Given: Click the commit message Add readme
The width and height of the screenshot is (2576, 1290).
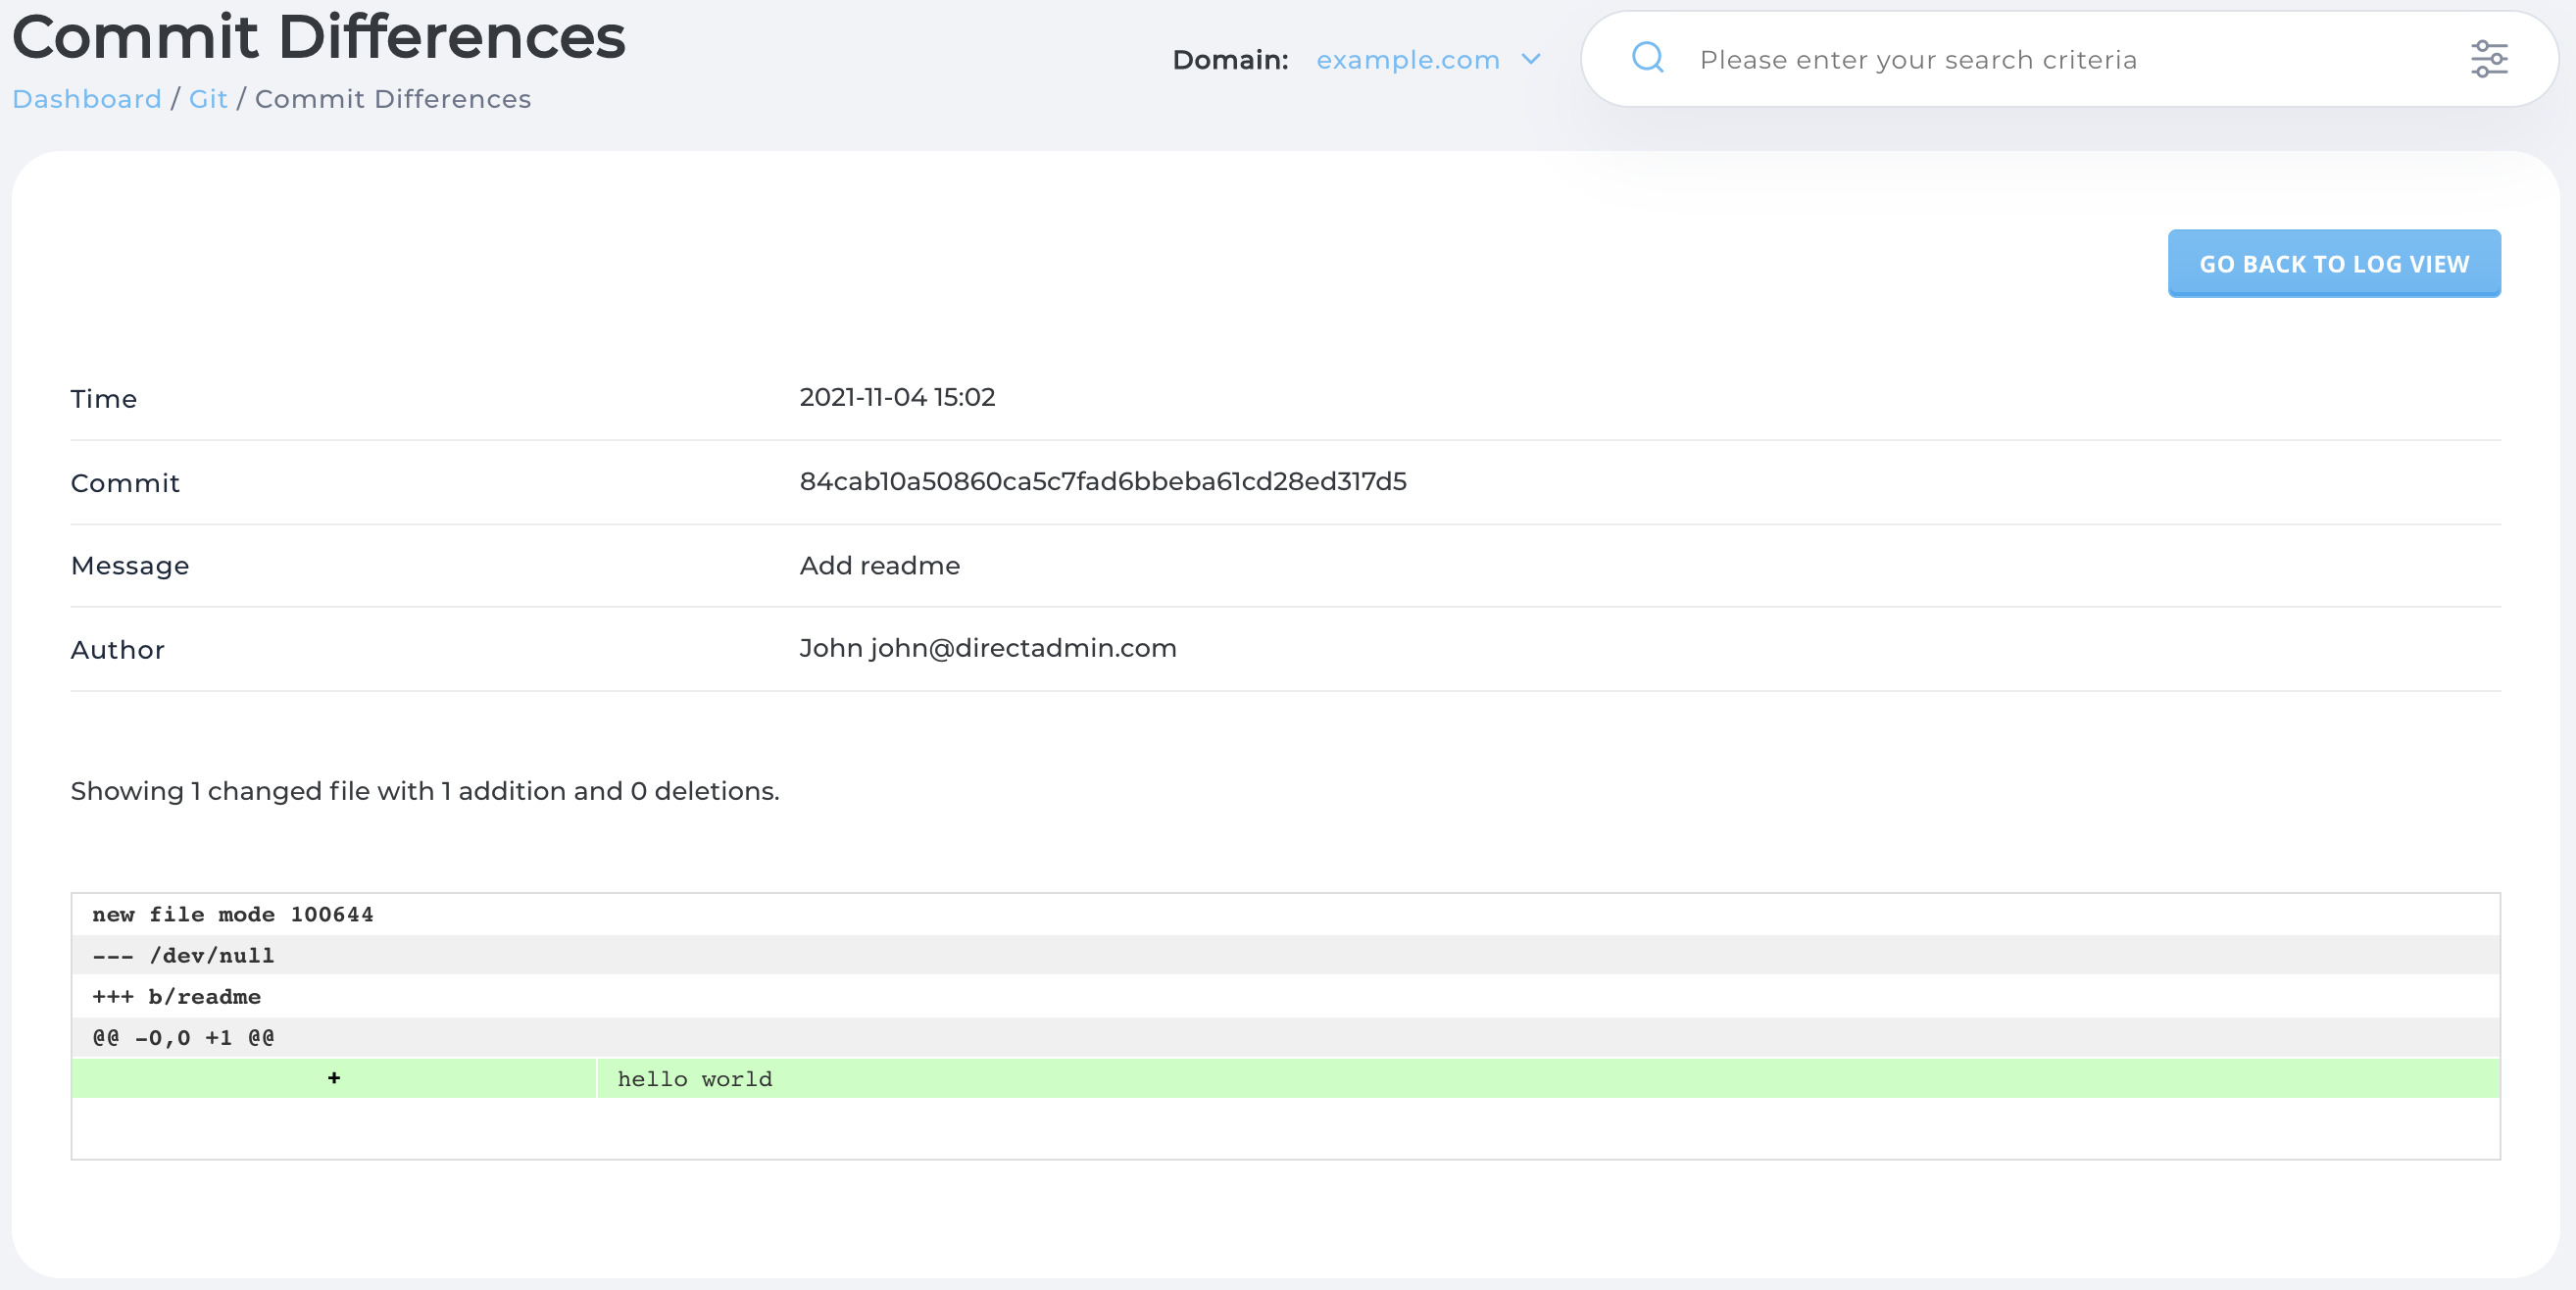Looking at the screenshot, I should (879, 565).
